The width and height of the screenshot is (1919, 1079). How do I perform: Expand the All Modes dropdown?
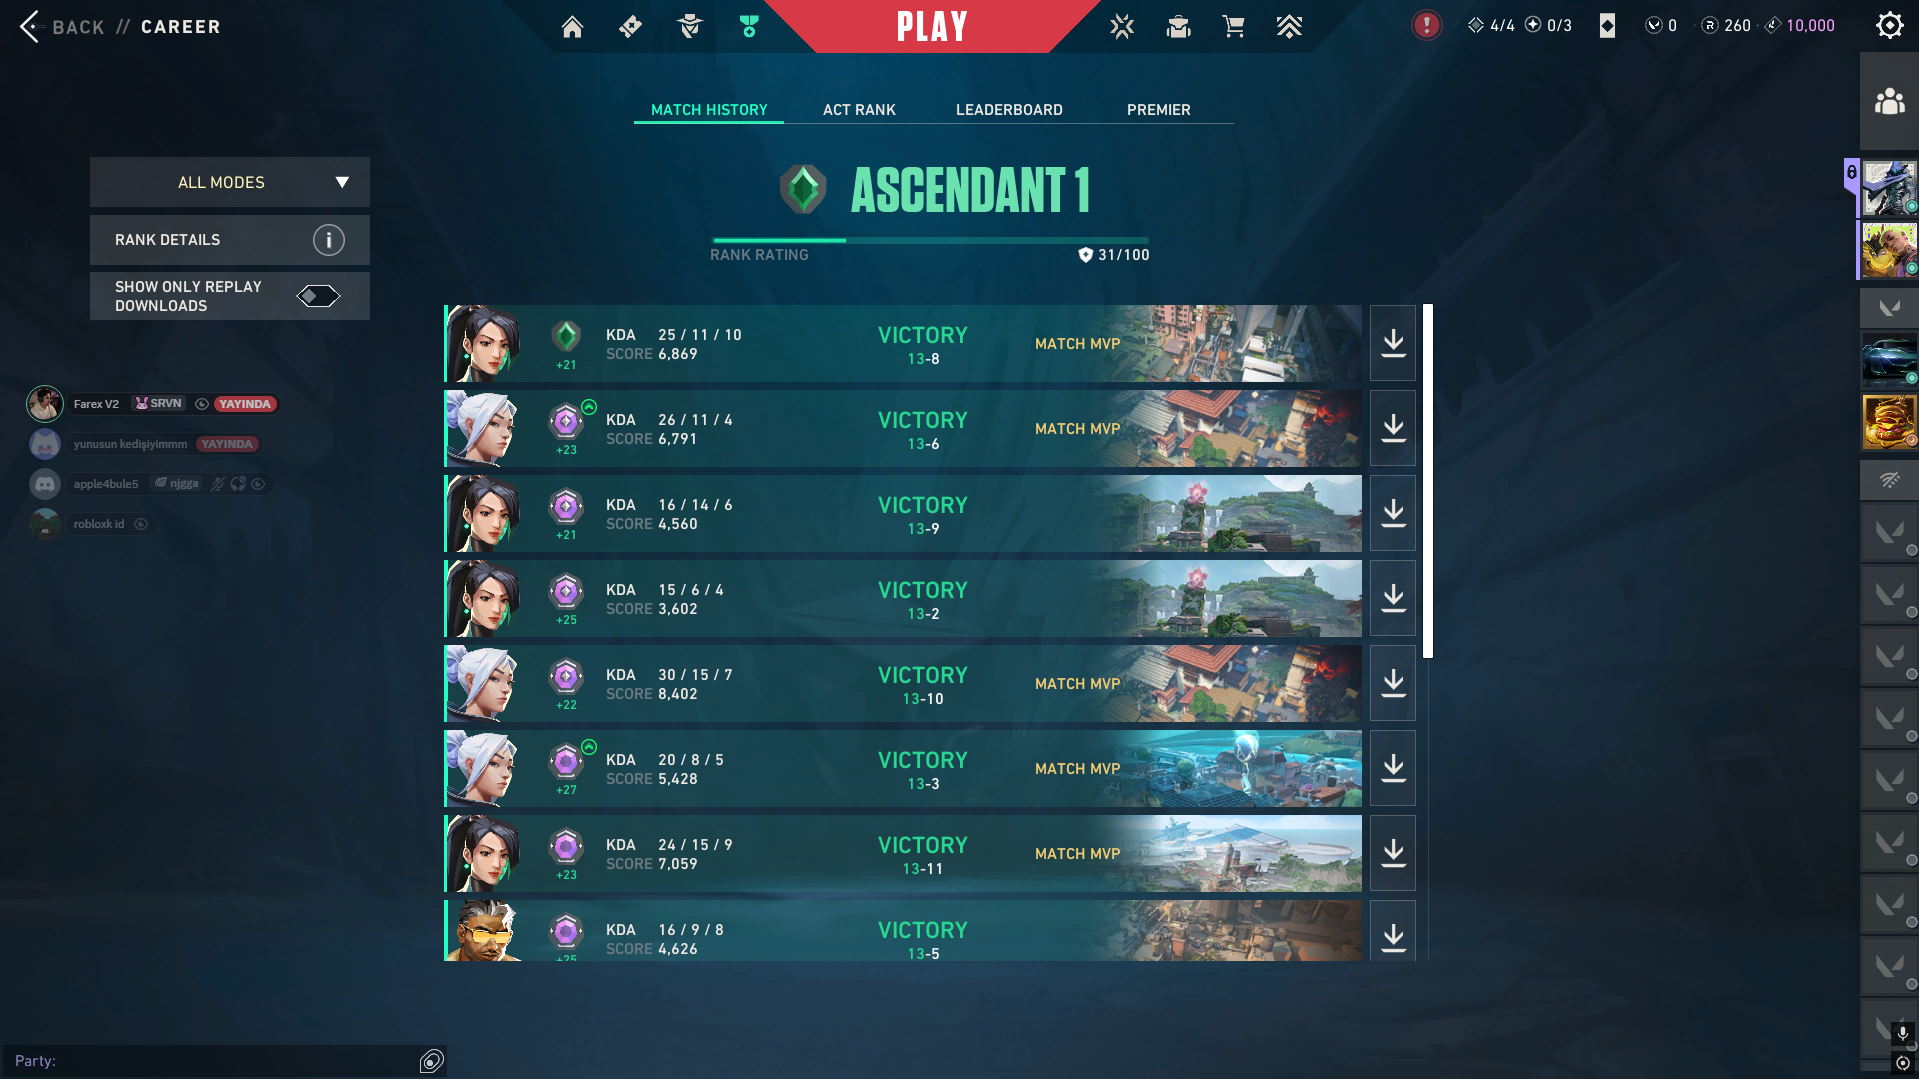point(230,182)
